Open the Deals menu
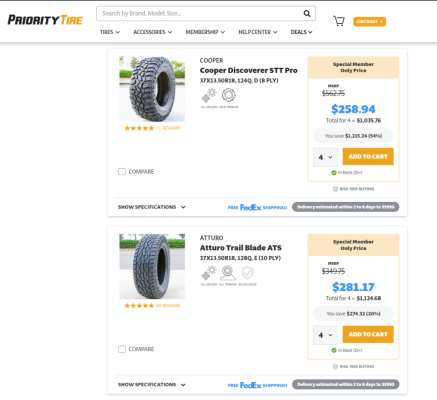The height and width of the screenshot is (400, 437). (x=301, y=32)
